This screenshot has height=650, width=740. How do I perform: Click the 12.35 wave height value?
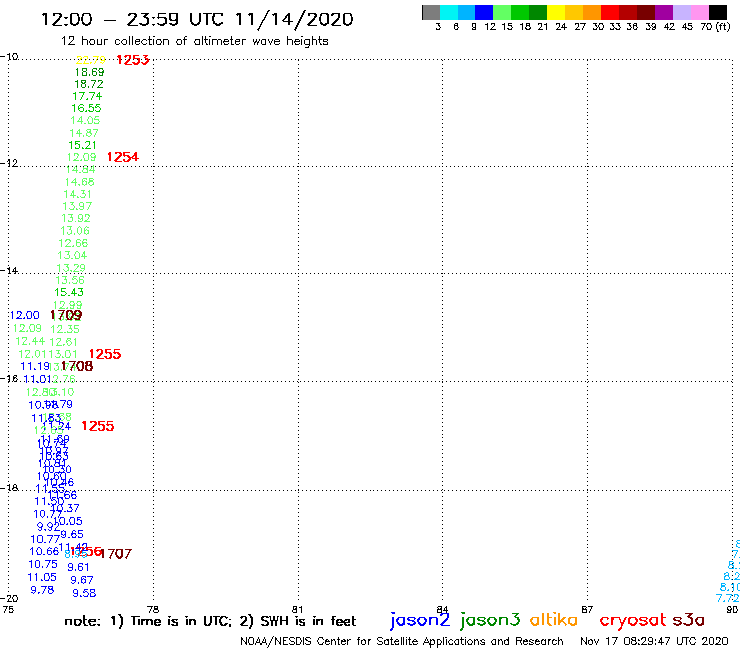(65, 329)
